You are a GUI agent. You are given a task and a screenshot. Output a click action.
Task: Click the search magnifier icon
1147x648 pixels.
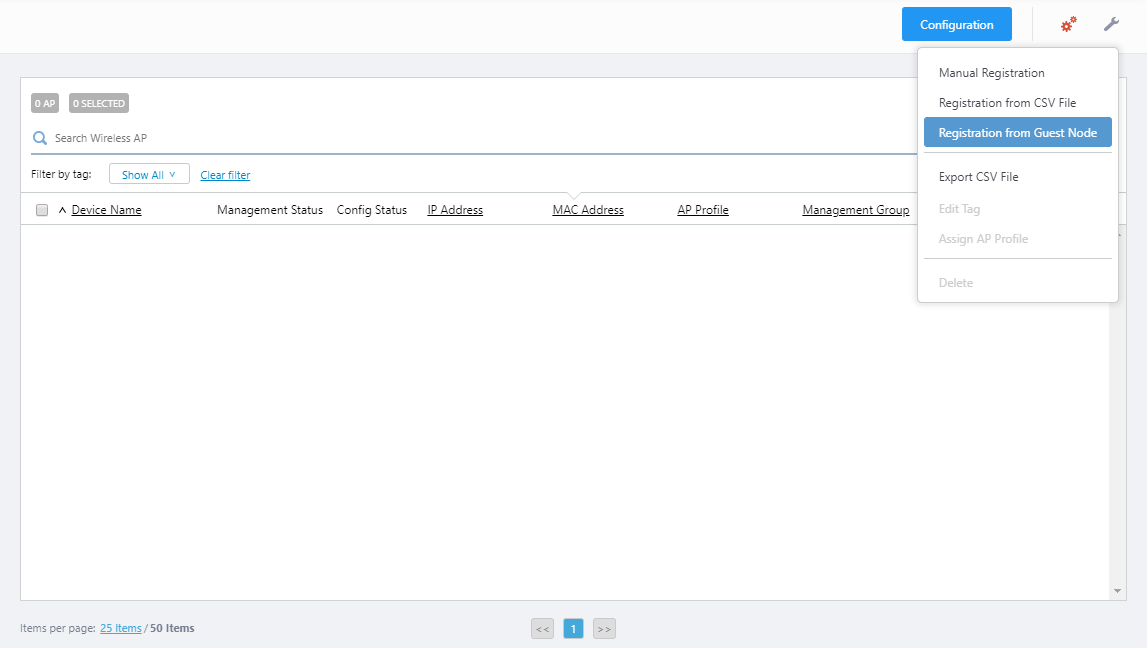(40, 138)
